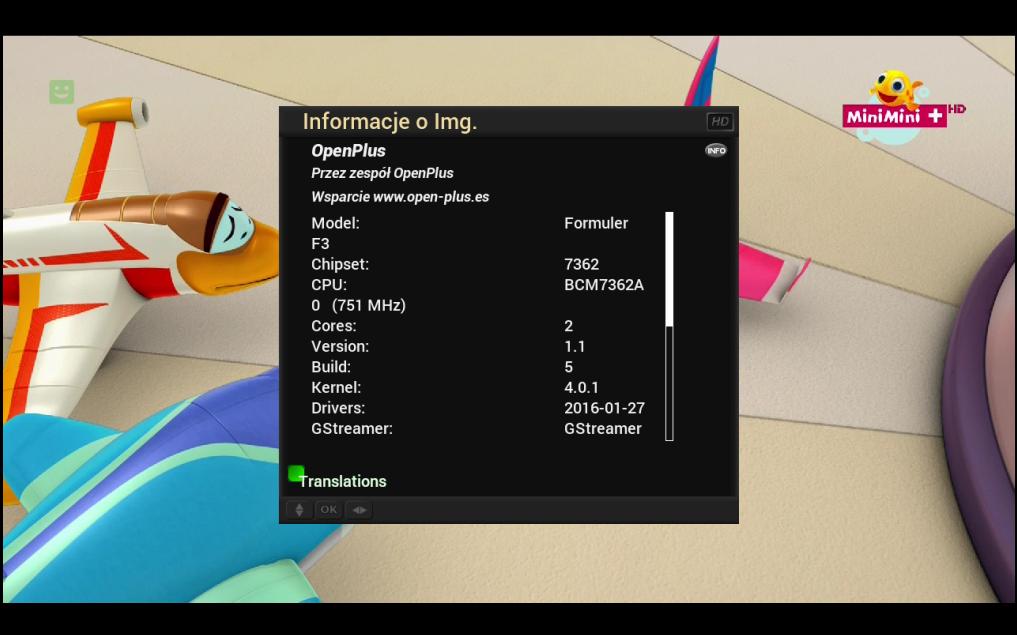This screenshot has width=1017, height=635.
Task: Click the Cores: label
Action: 333,326
